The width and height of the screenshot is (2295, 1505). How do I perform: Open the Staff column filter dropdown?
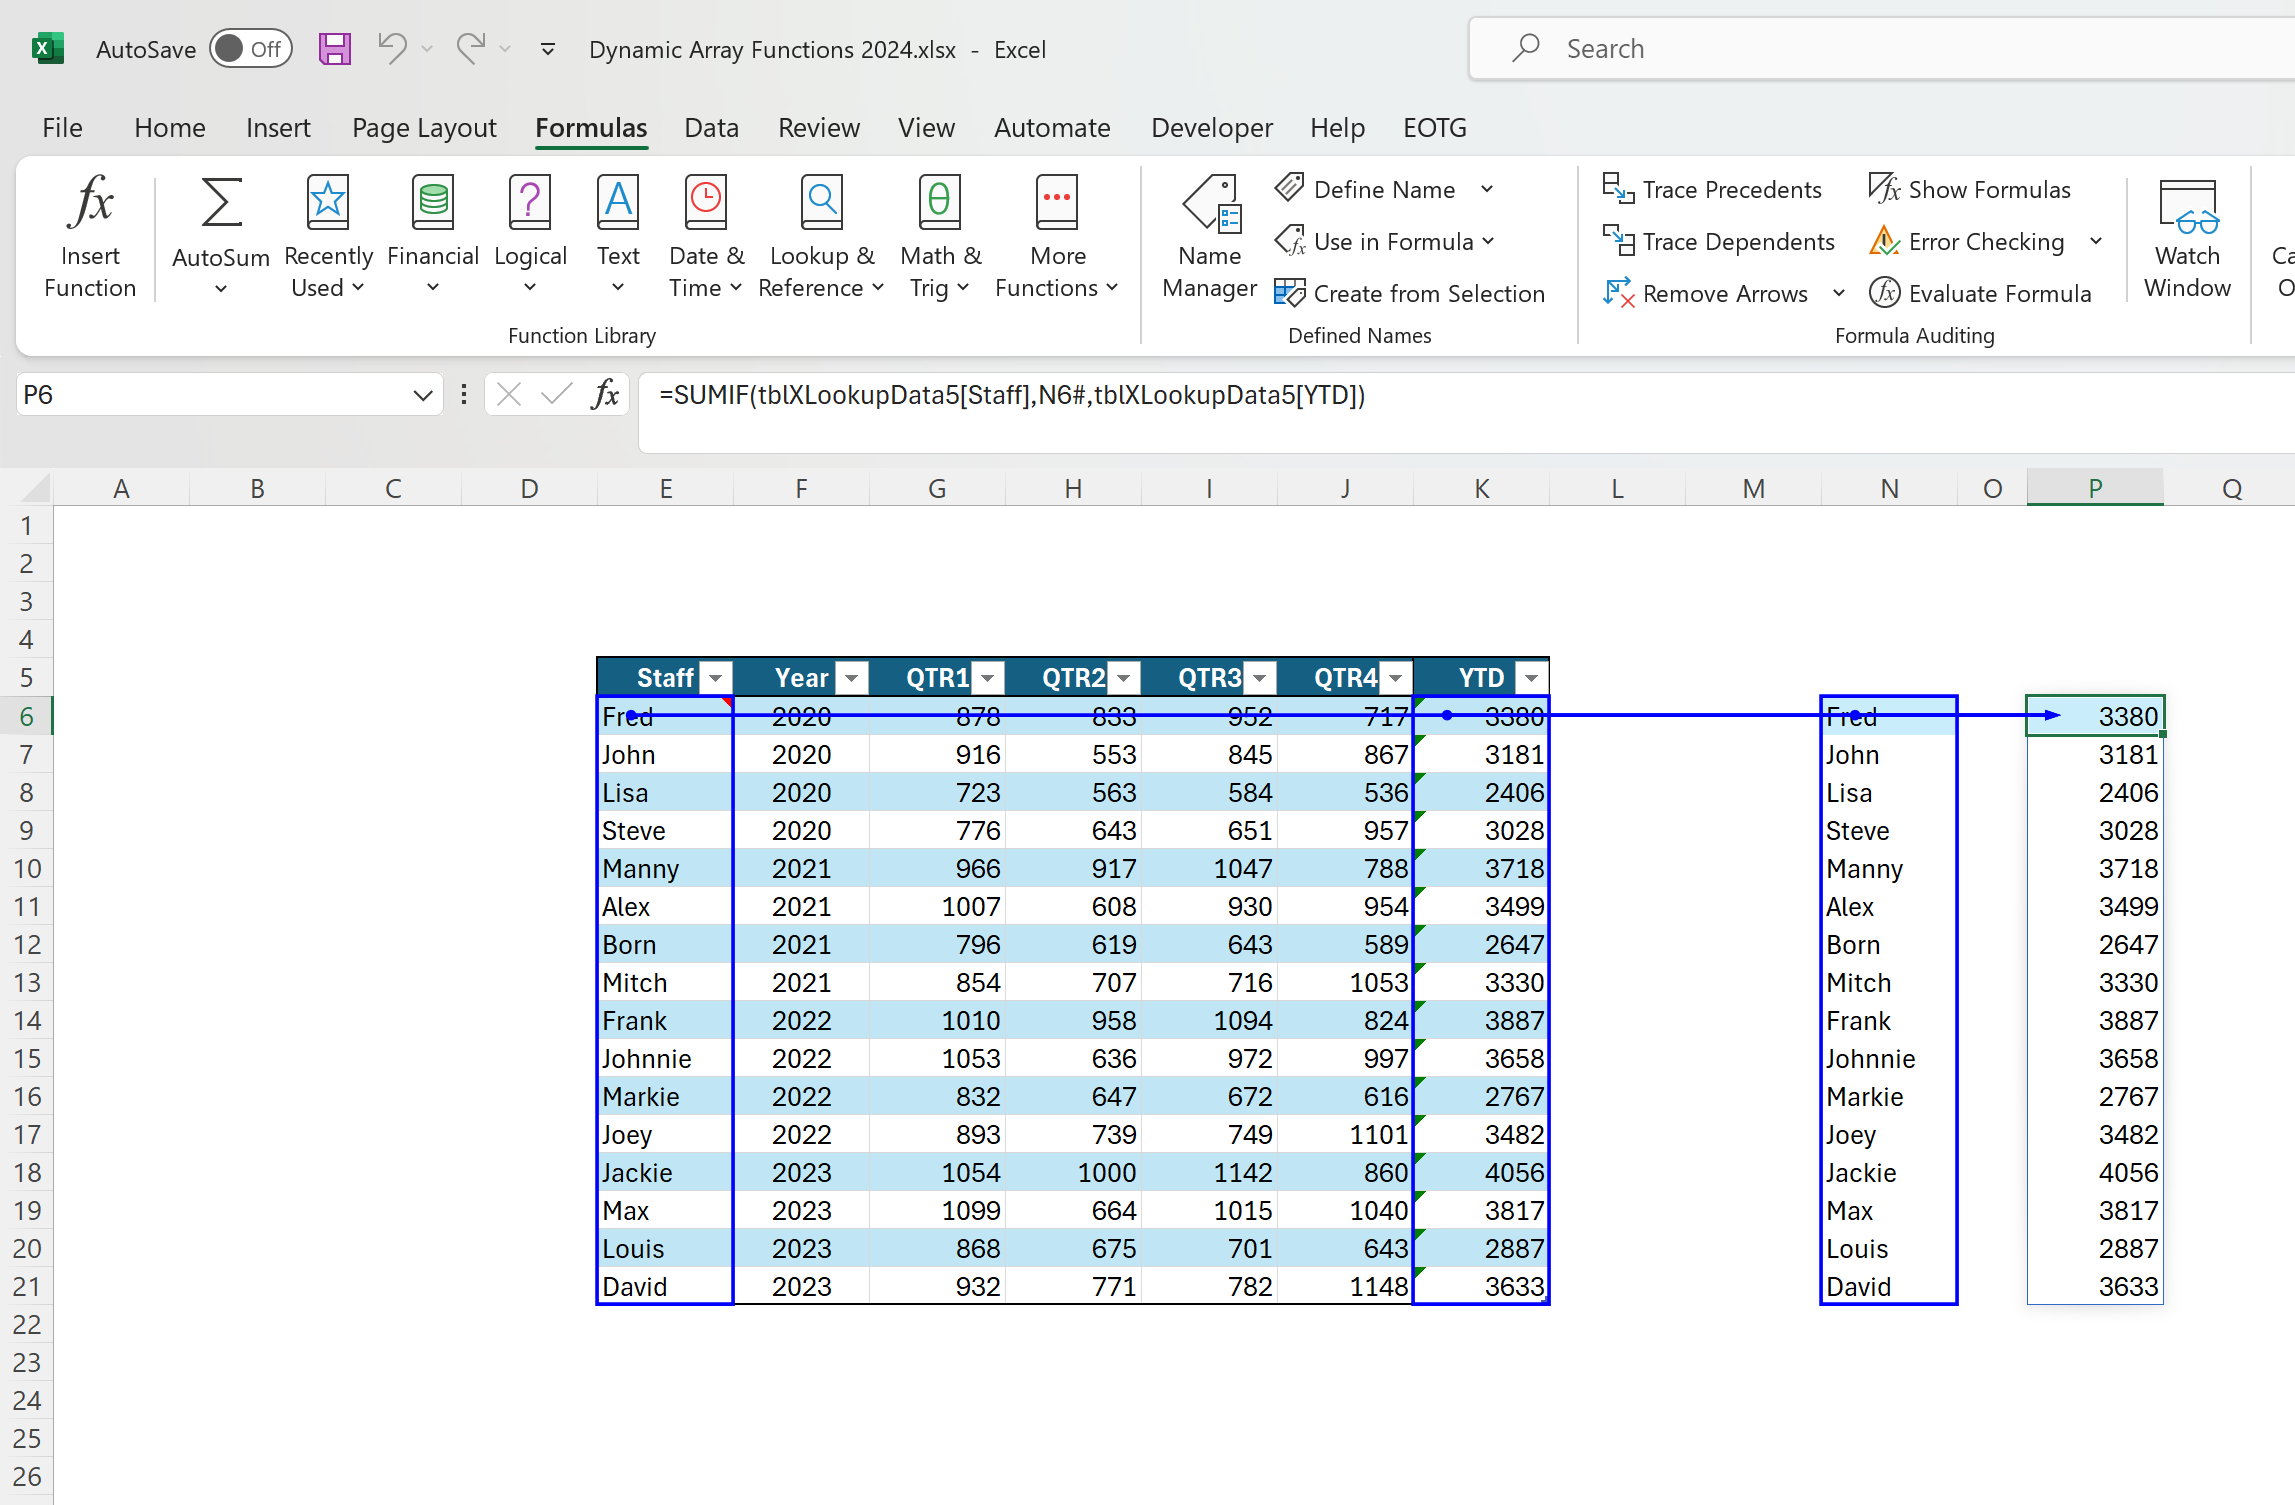(x=715, y=677)
